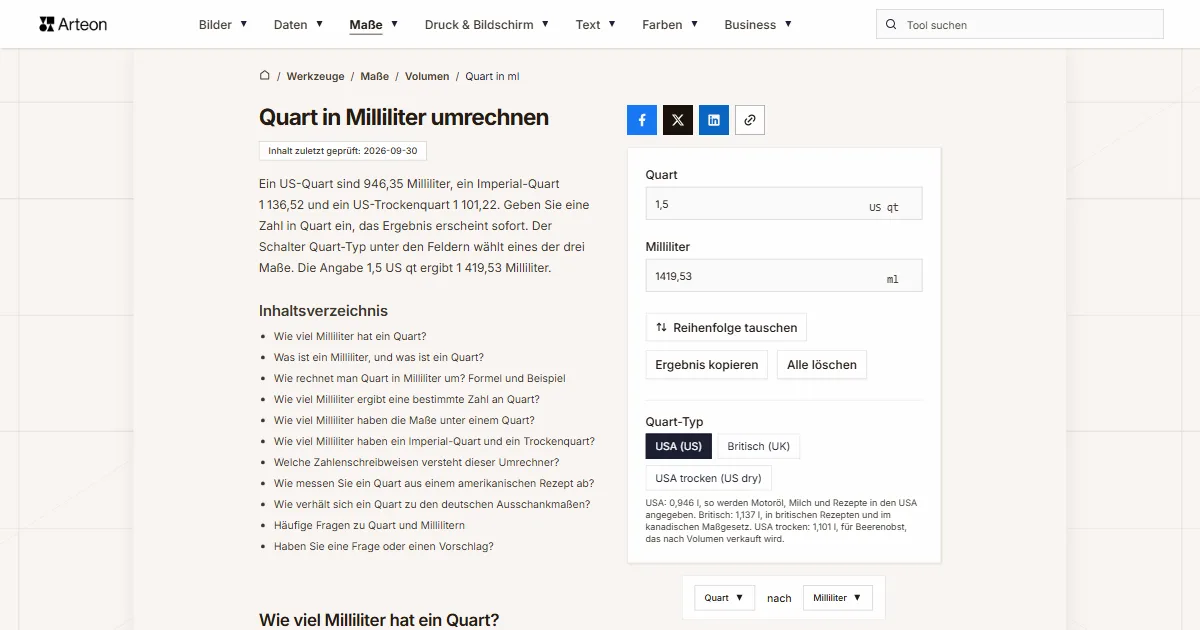Jump to Was ist ein Milliliter section
1200x630 pixels.
click(379, 357)
